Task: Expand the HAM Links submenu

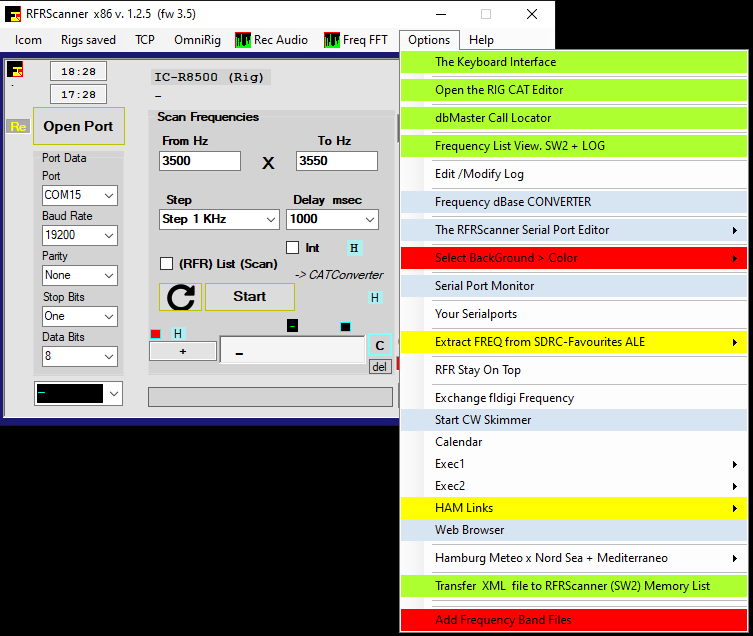Action: (x=574, y=508)
